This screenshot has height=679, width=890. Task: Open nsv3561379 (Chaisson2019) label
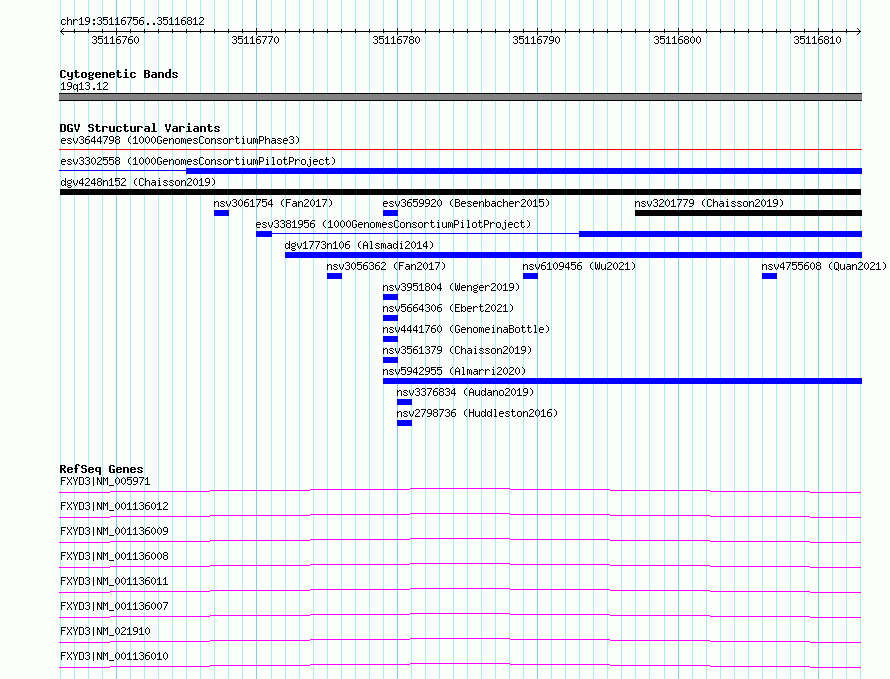[x=457, y=350]
